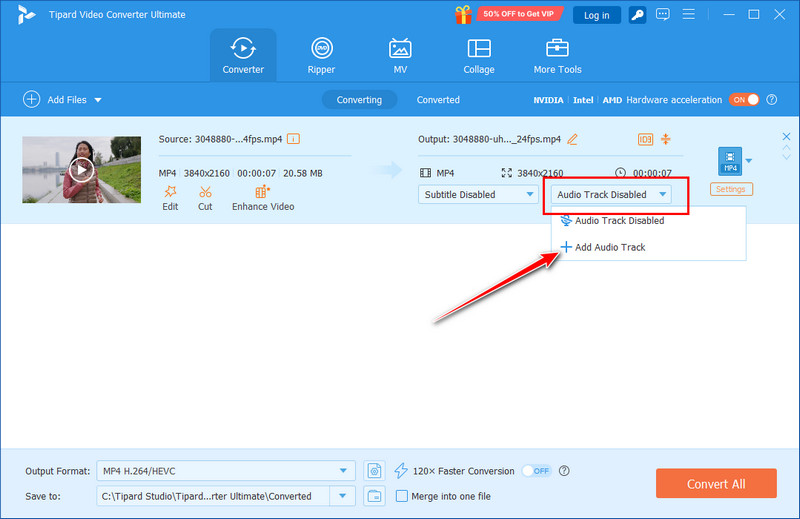Choose Add Audio Track menu entry

click(610, 247)
